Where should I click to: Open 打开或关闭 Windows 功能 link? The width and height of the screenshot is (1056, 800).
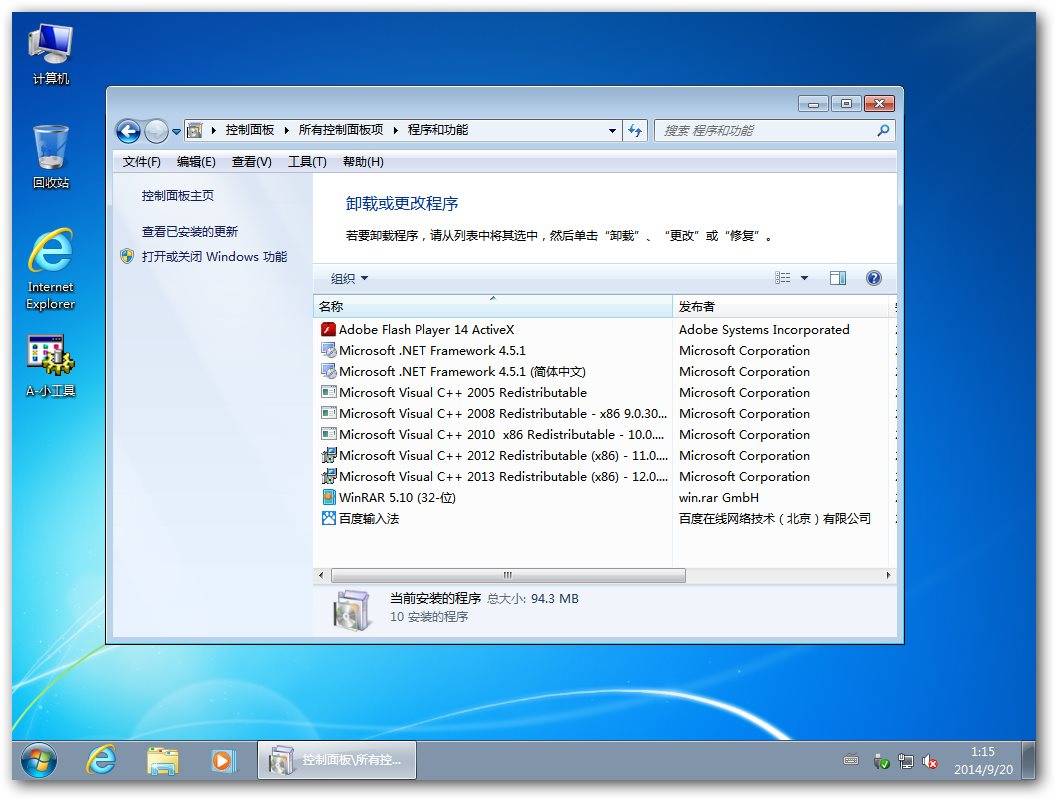pyautogui.click(x=214, y=257)
